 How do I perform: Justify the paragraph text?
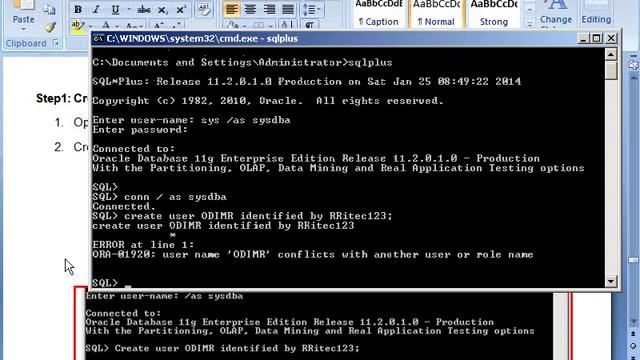click(x=288, y=9)
